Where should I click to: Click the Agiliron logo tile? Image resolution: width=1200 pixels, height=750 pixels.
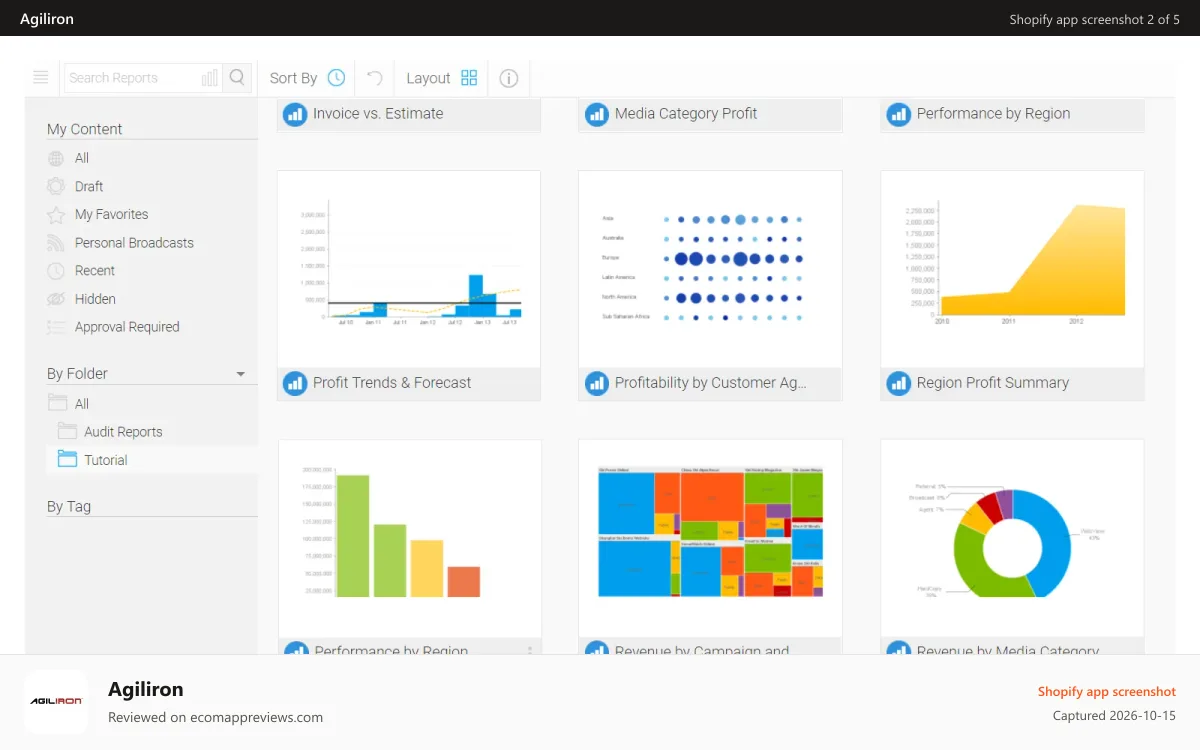(x=56, y=702)
